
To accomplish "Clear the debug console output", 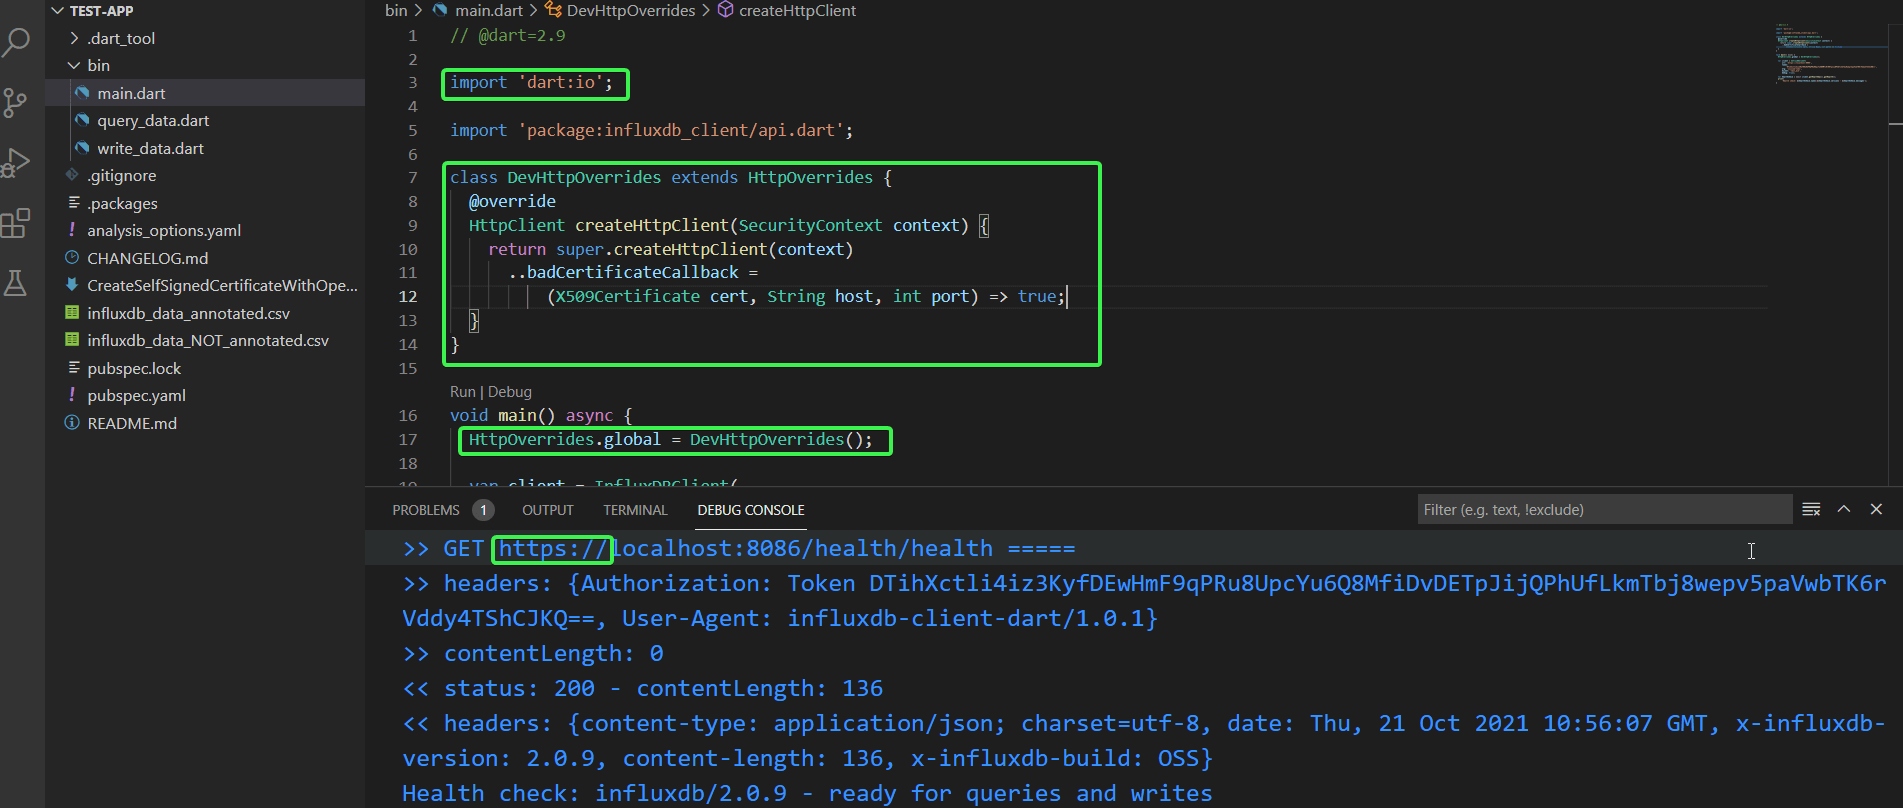I will coord(1811,510).
